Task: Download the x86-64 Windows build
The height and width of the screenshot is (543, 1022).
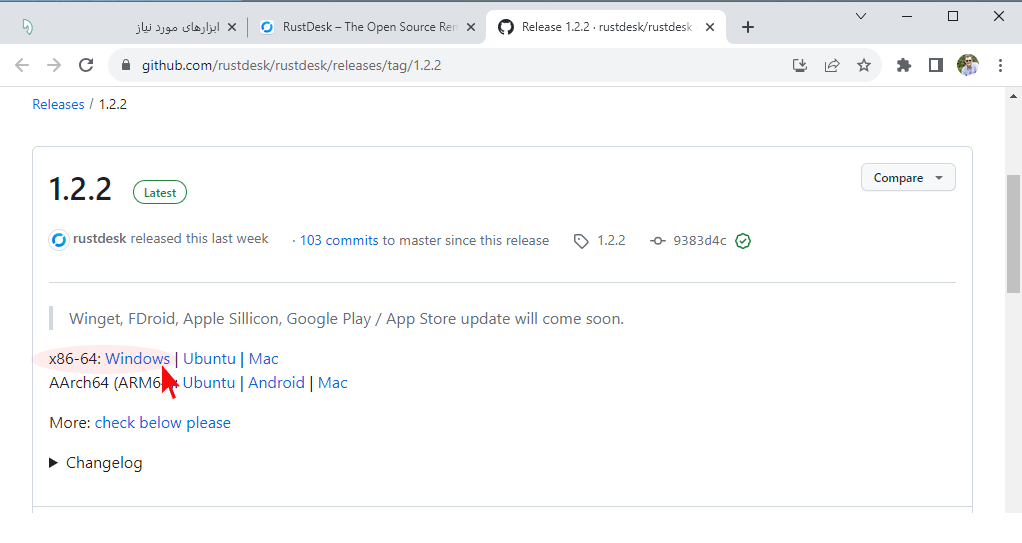Action: pos(138,359)
